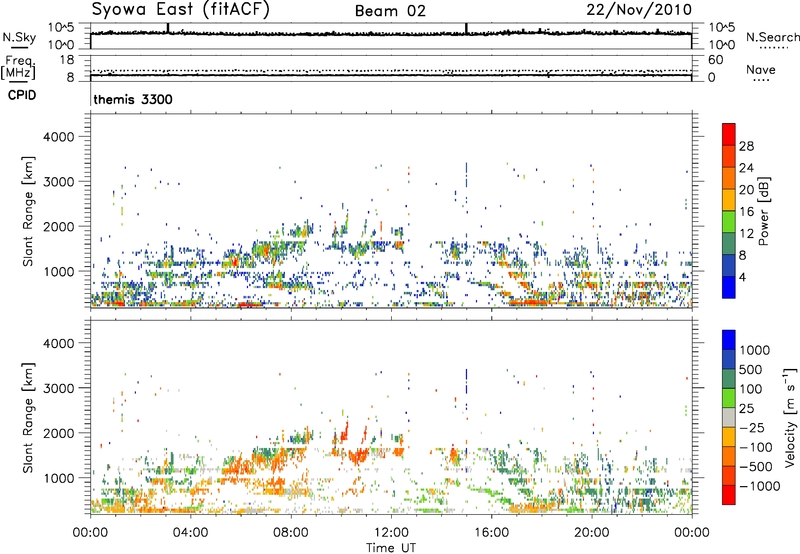Click the '1000' value atop Velocity colorbar
The image size is (800, 554).
click(x=755, y=350)
